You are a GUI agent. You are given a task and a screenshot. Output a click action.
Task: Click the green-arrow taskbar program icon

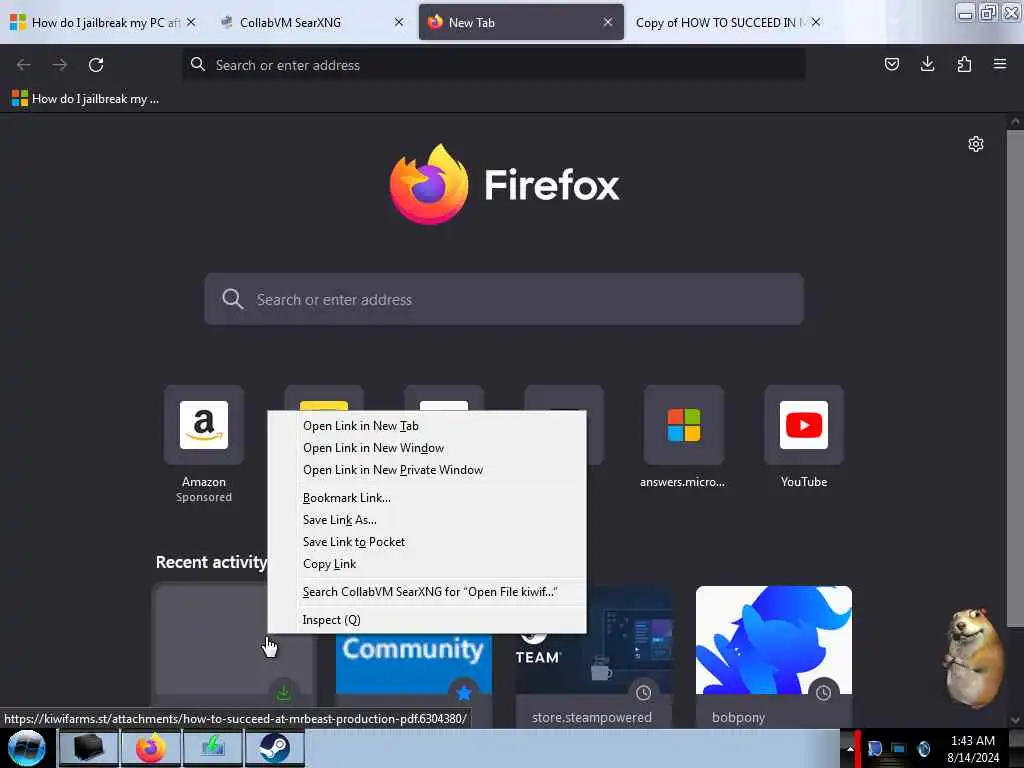pos(213,748)
